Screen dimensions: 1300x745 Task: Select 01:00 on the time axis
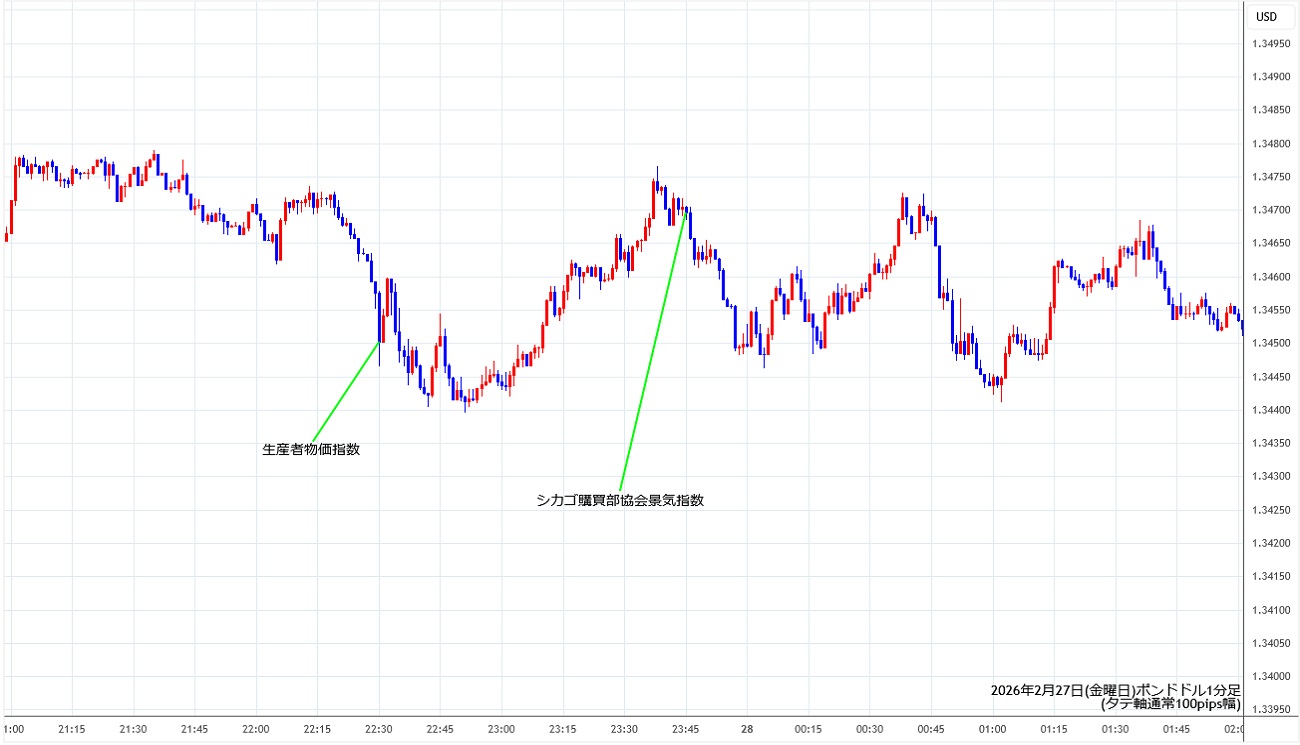point(992,729)
